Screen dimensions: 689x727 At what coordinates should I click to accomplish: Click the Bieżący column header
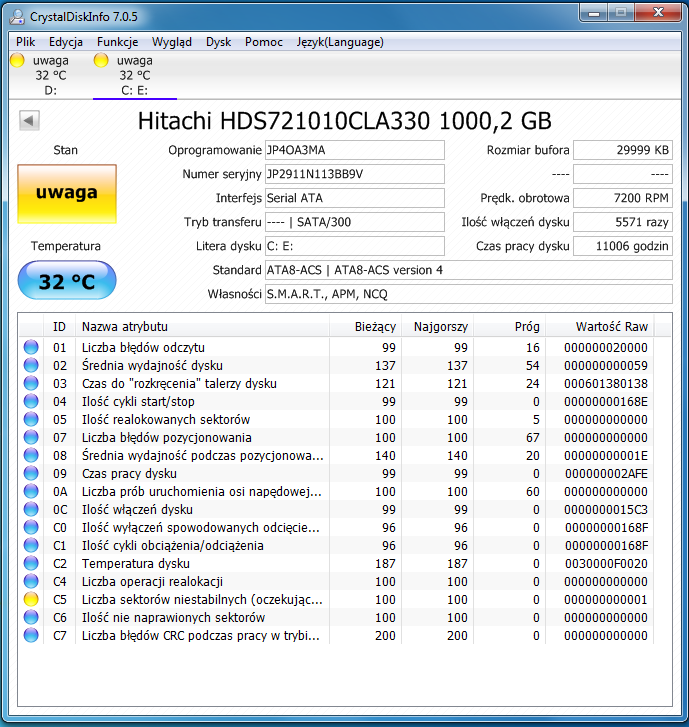[365, 327]
